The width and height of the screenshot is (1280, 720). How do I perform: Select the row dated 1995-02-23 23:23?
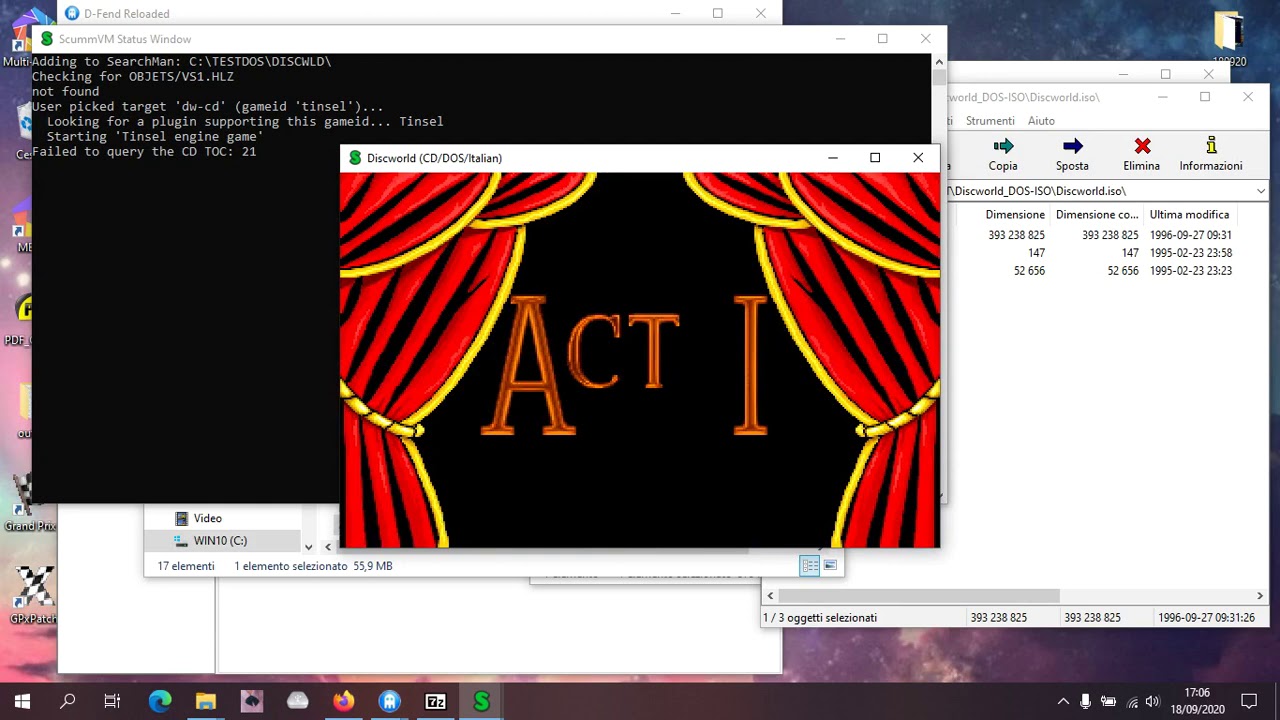click(1095, 271)
